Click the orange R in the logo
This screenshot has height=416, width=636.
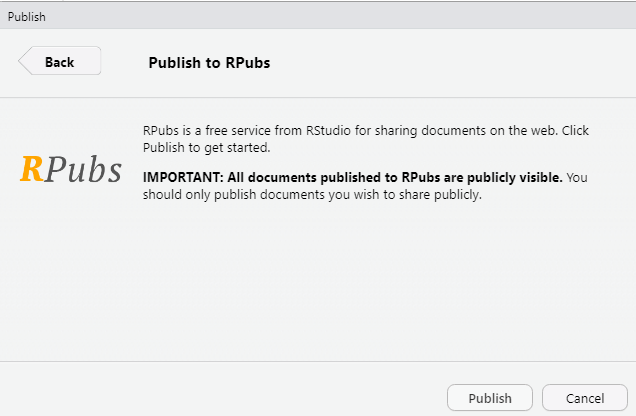pyautogui.click(x=31, y=169)
